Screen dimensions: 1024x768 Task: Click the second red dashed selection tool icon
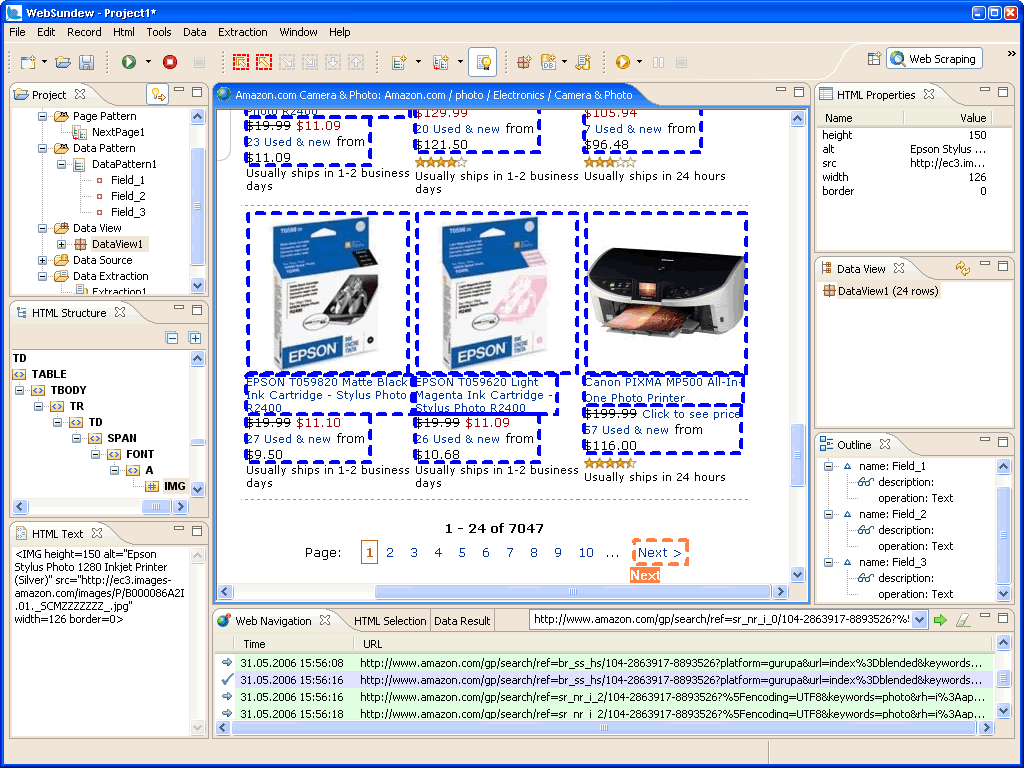click(263, 62)
